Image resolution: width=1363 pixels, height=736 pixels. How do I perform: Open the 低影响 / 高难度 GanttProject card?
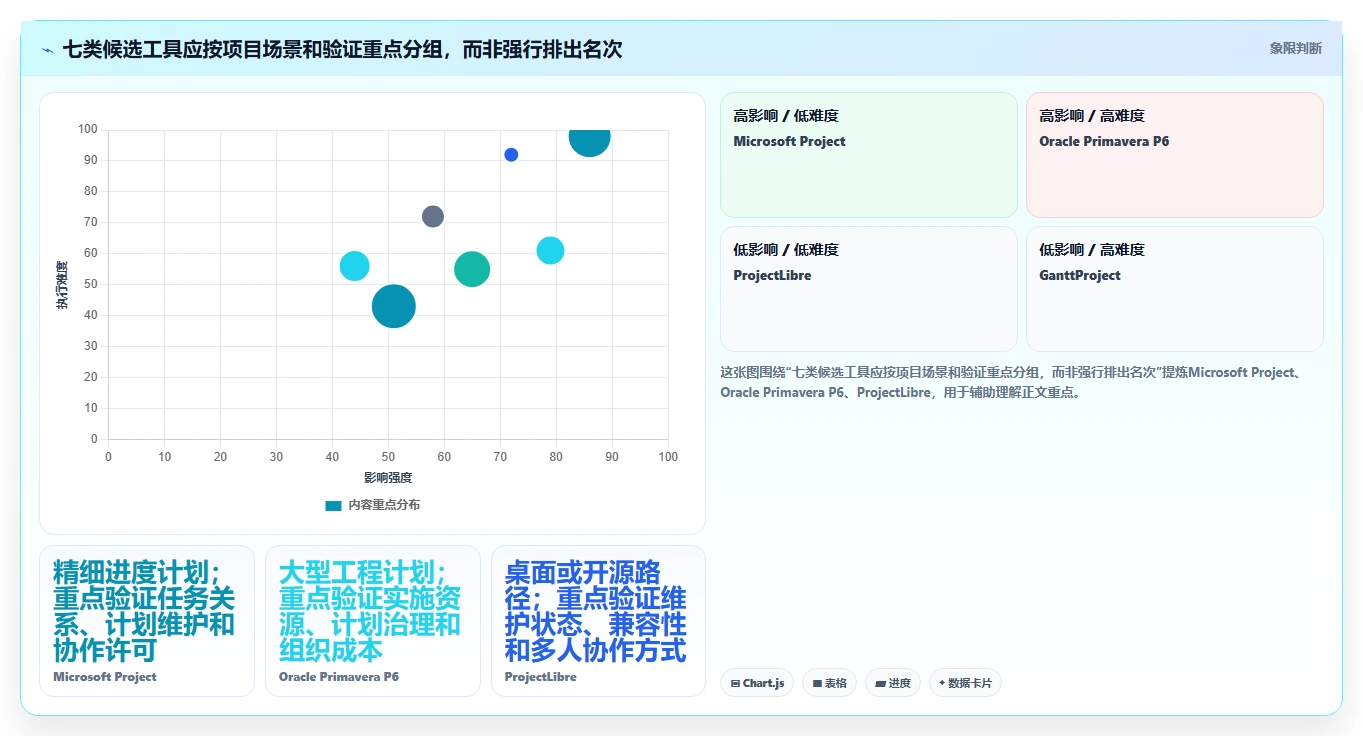(x=1175, y=289)
